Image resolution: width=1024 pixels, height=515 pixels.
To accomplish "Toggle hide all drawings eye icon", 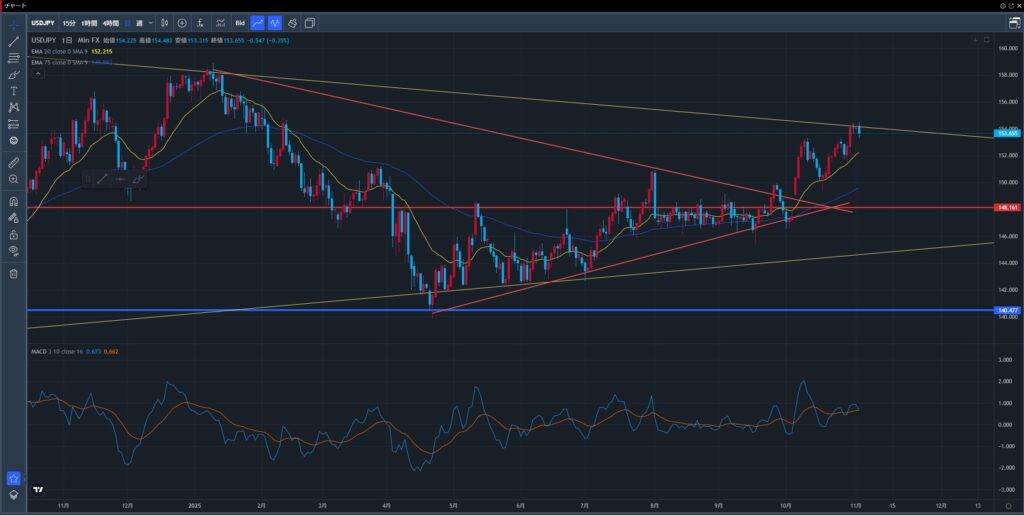I will pyautogui.click(x=14, y=250).
